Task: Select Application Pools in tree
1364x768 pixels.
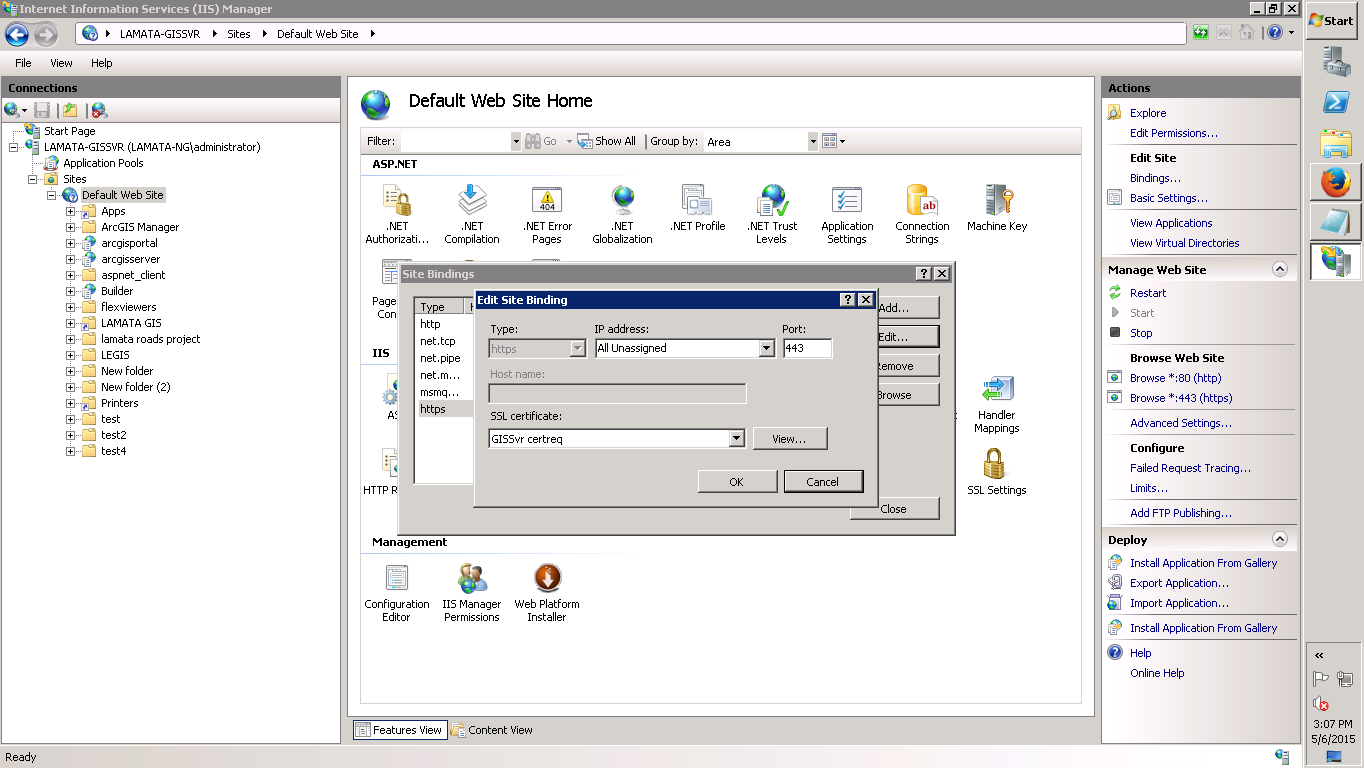Action: (103, 163)
